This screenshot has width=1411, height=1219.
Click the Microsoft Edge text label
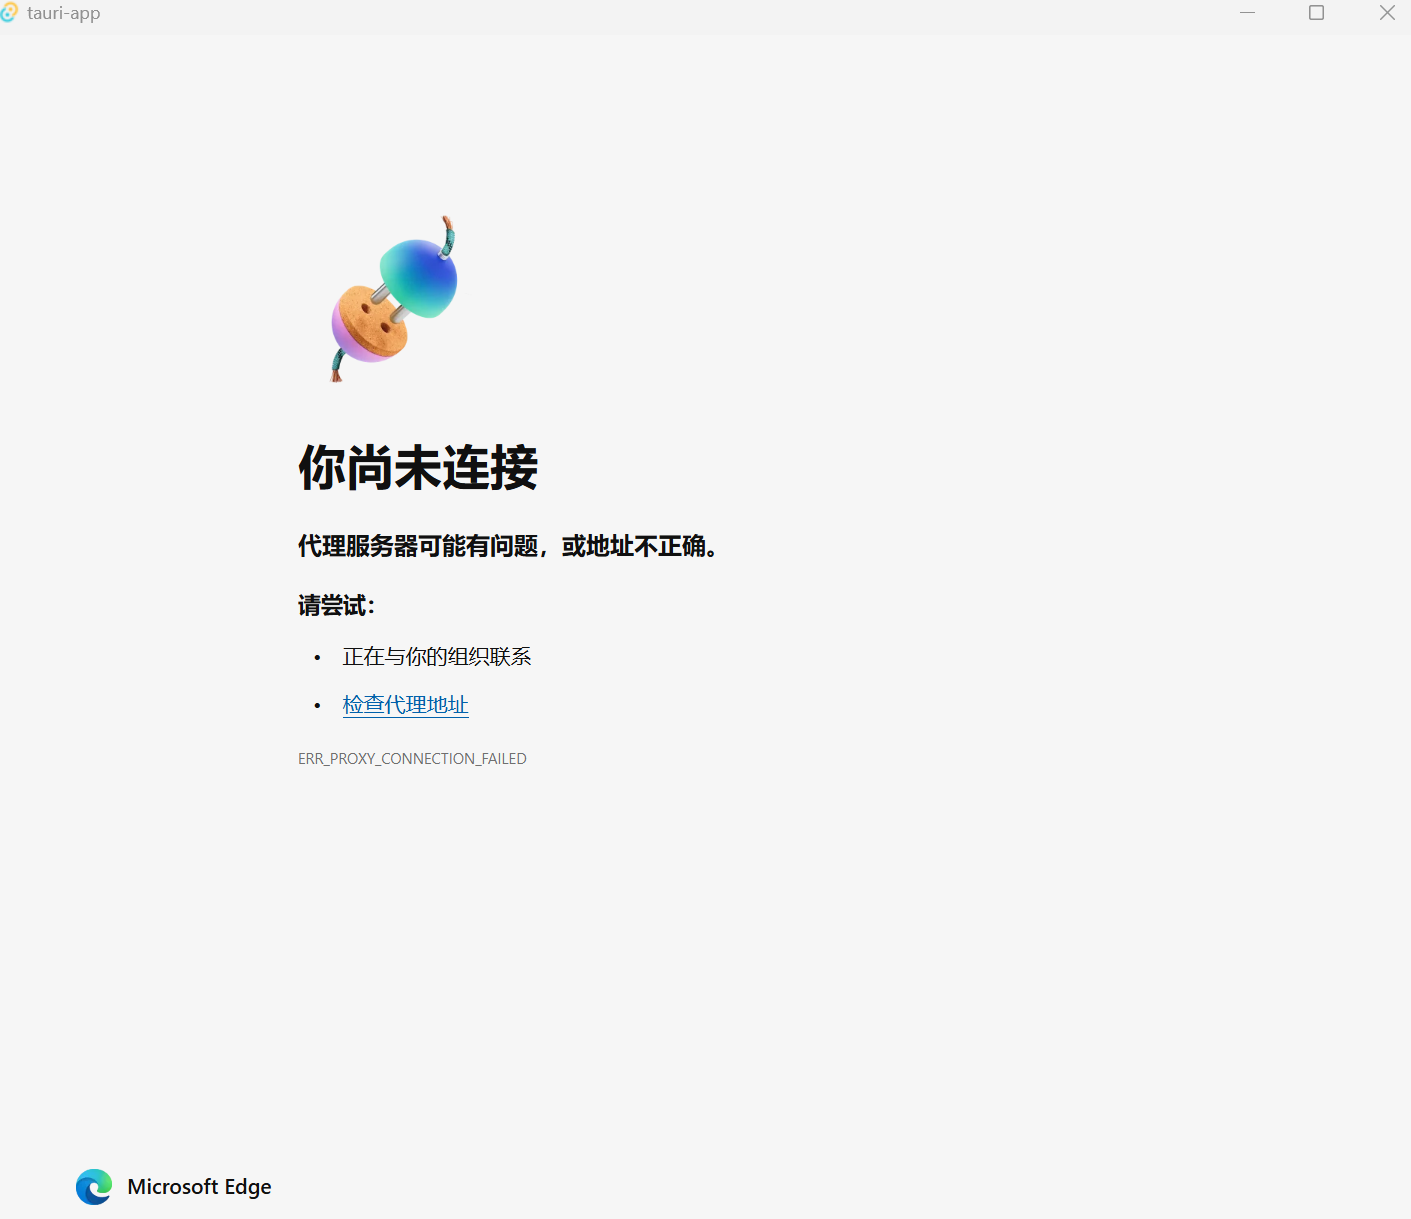[200, 1187]
